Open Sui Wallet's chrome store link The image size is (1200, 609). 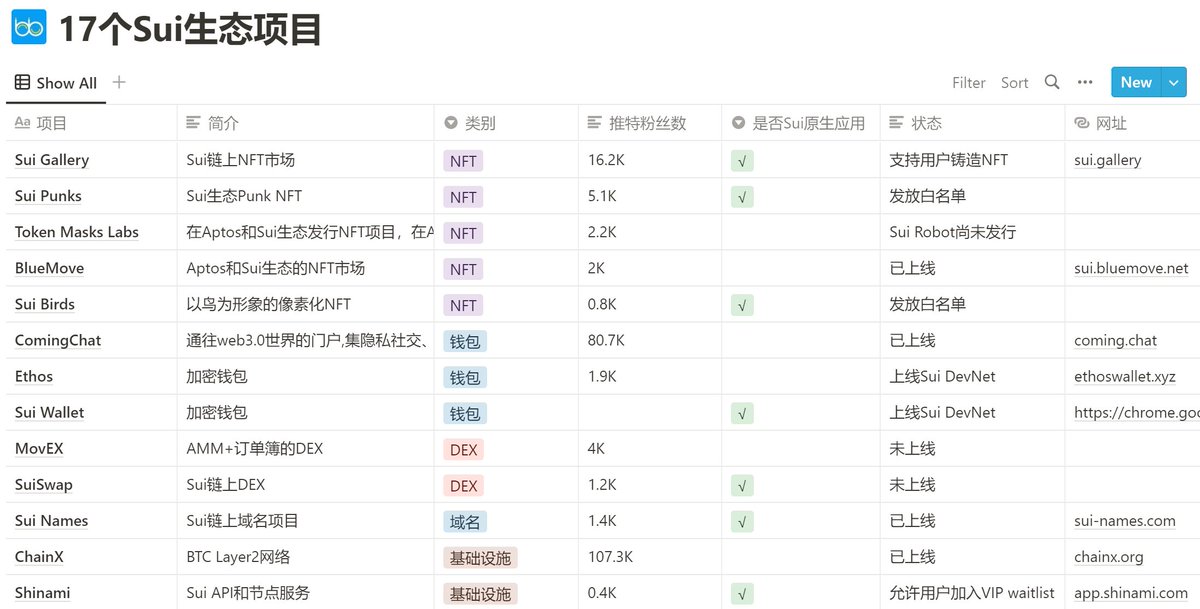coord(1137,412)
